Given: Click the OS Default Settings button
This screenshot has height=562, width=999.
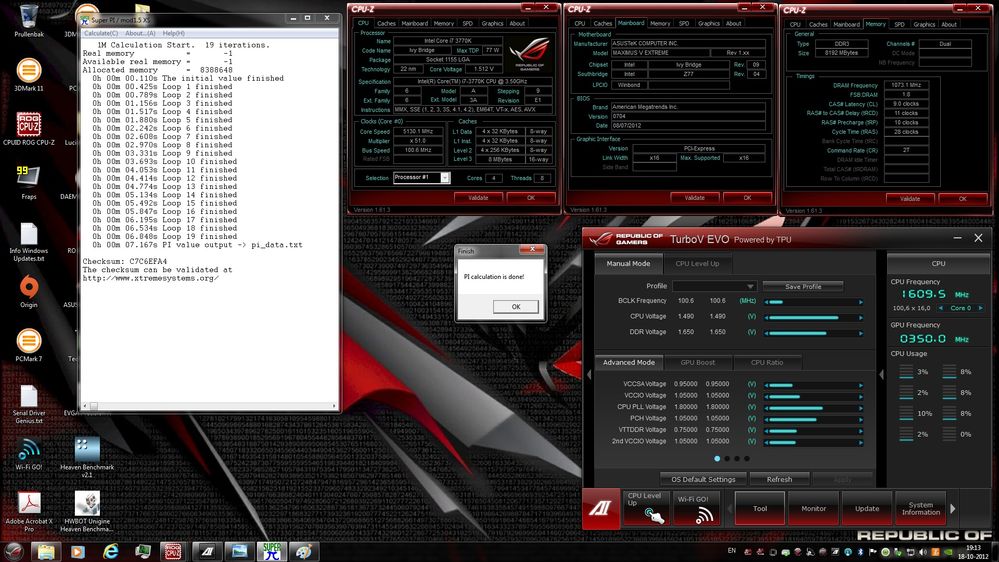Looking at the screenshot, I should (703, 479).
